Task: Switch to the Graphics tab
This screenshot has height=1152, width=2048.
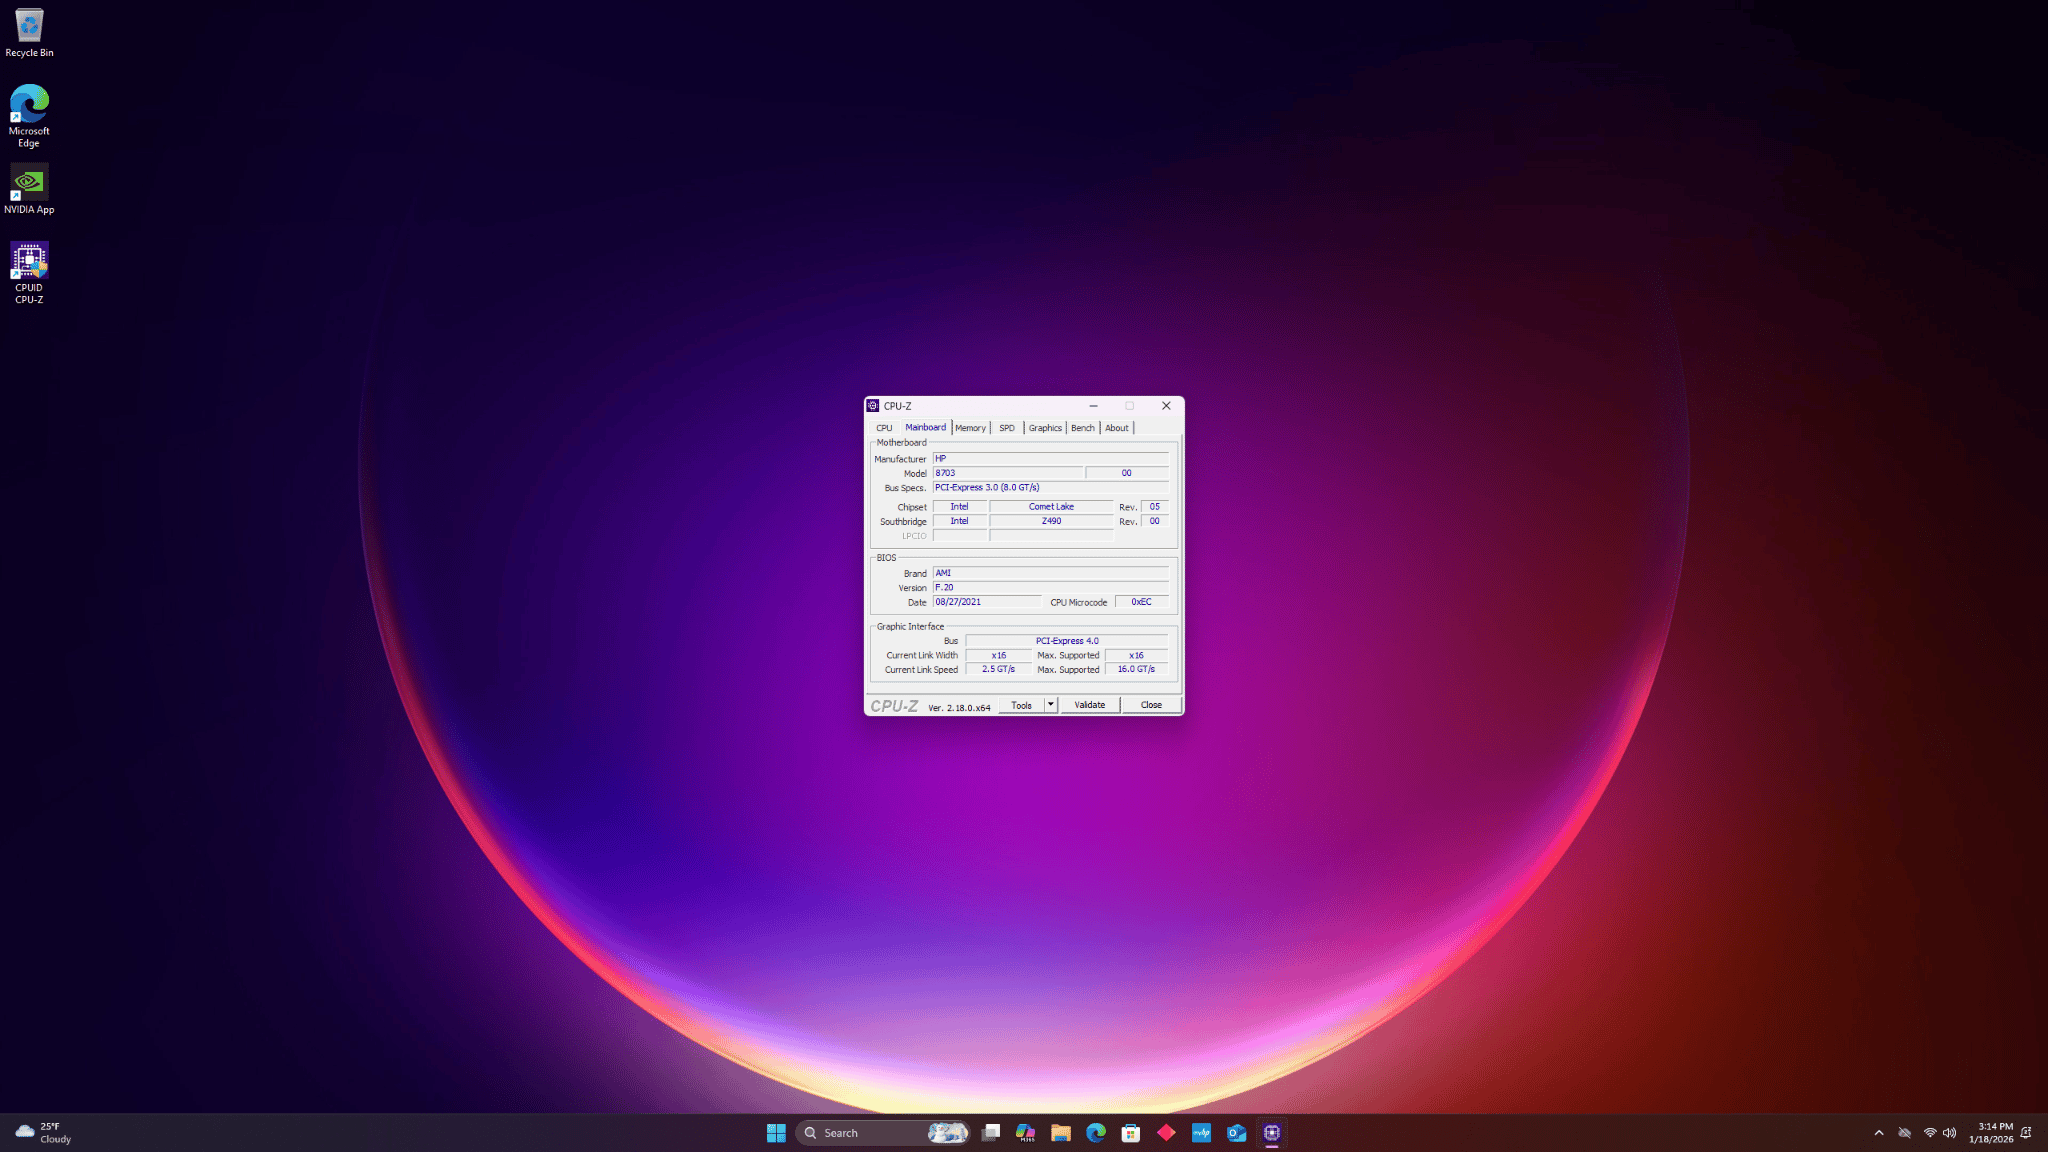Action: tap(1045, 428)
